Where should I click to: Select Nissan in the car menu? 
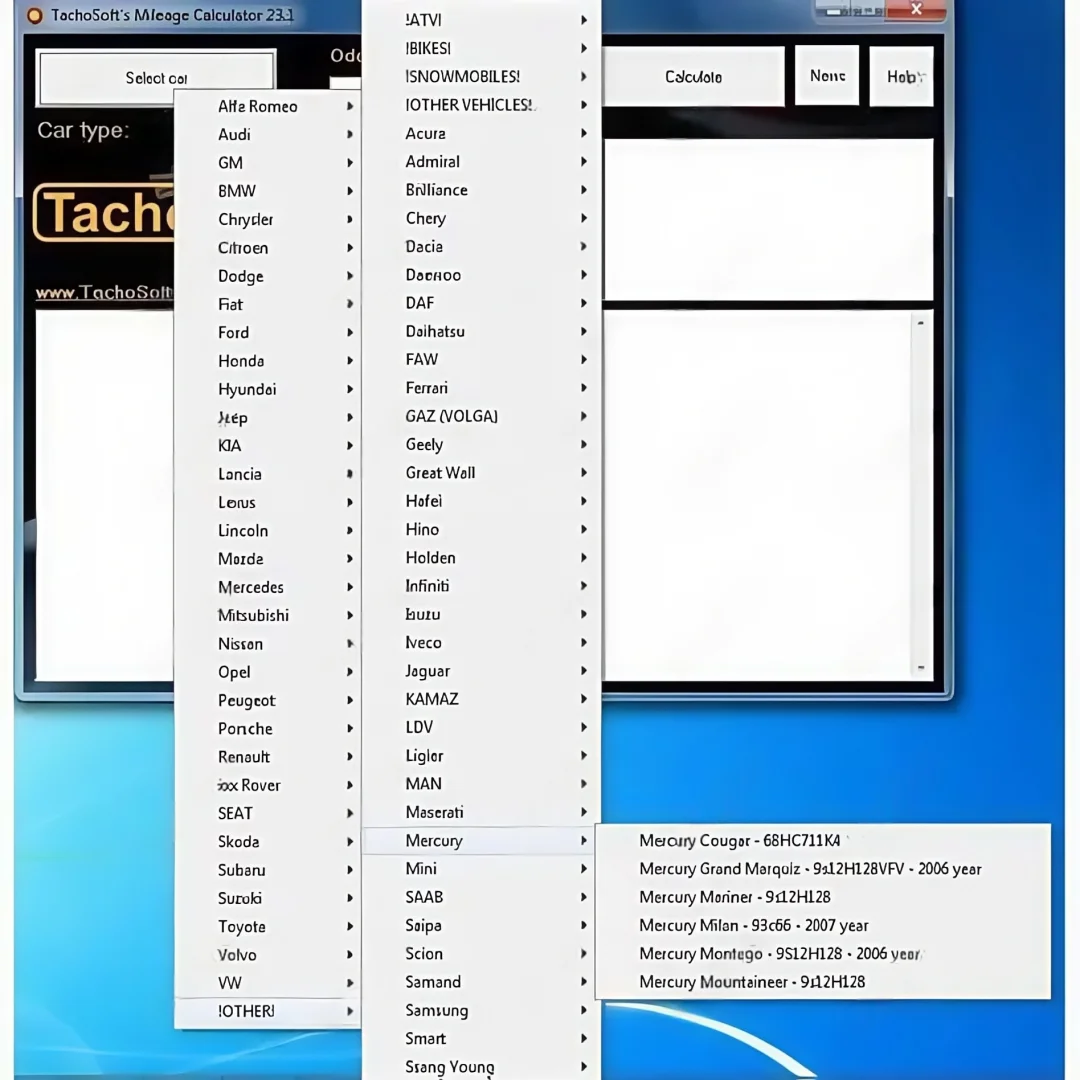[x=267, y=643]
